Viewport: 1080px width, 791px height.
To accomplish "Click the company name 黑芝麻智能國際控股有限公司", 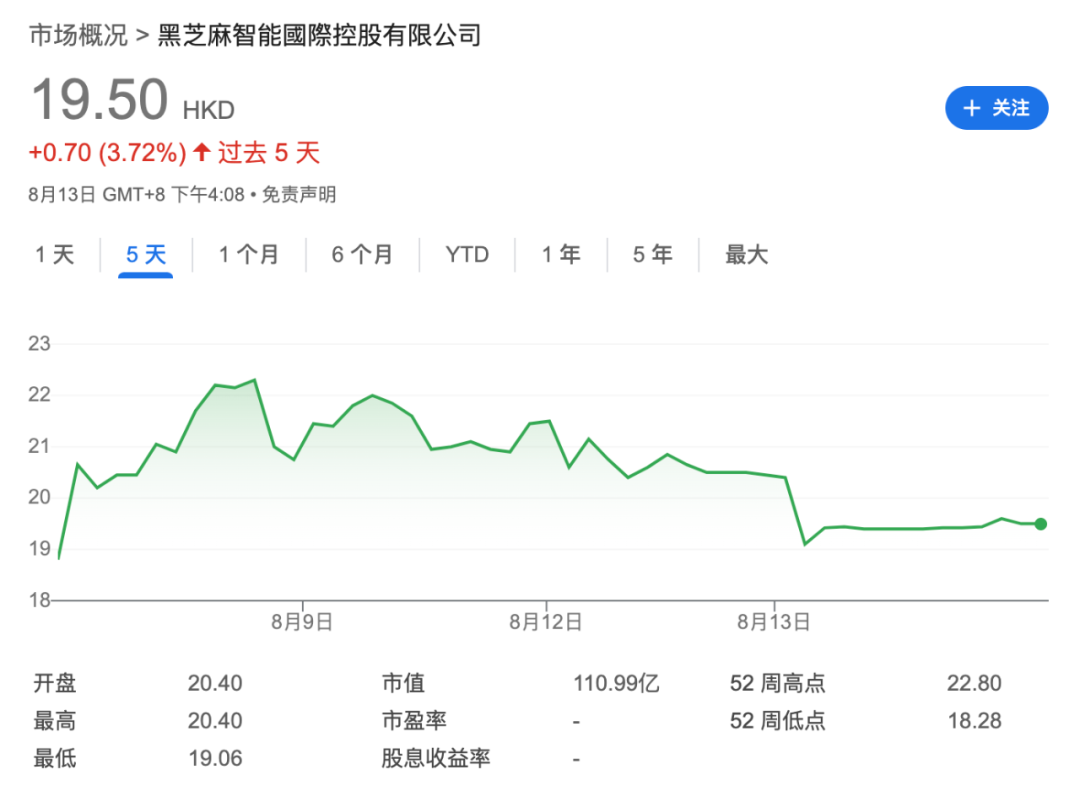I will point(320,35).
